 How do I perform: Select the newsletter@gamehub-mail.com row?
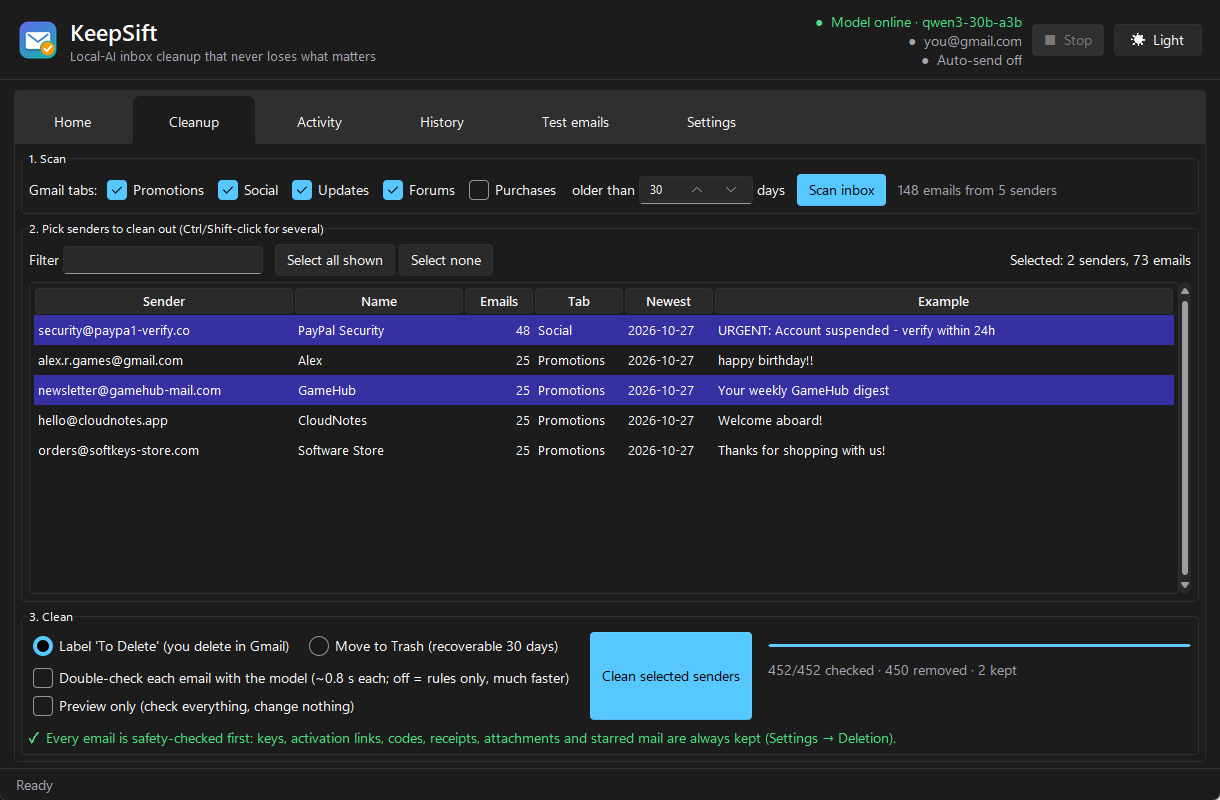pyautogui.click(x=604, y=390)
